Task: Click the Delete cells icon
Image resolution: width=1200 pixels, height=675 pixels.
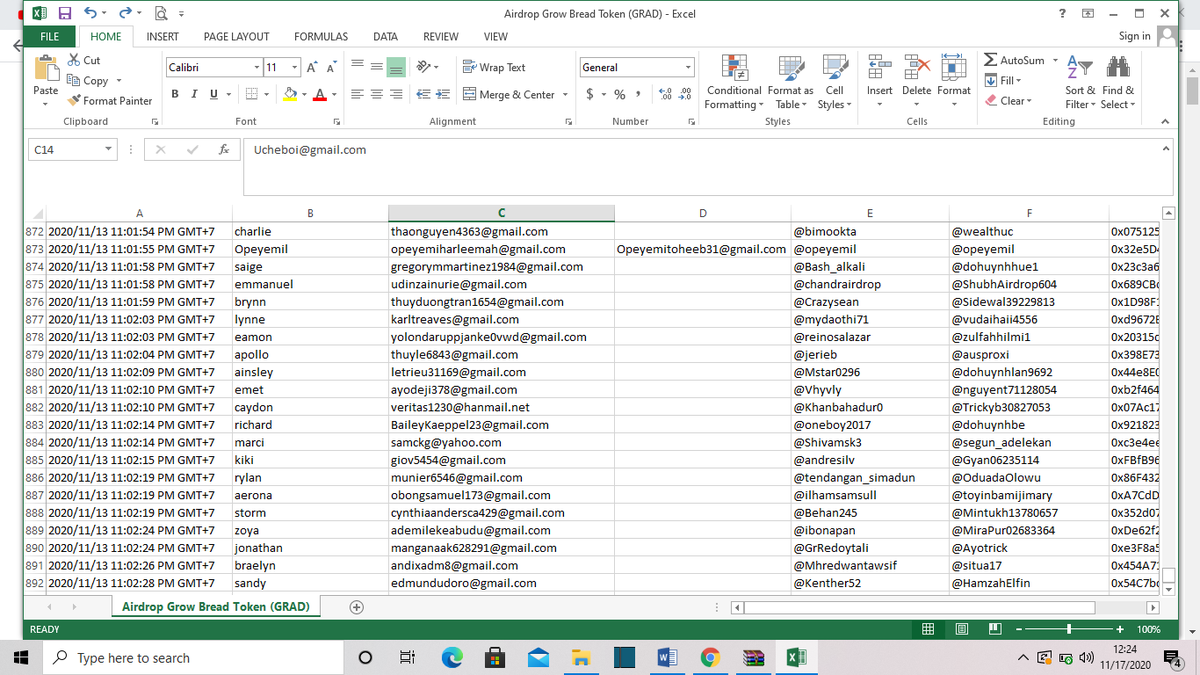Action: pos(916,66)
